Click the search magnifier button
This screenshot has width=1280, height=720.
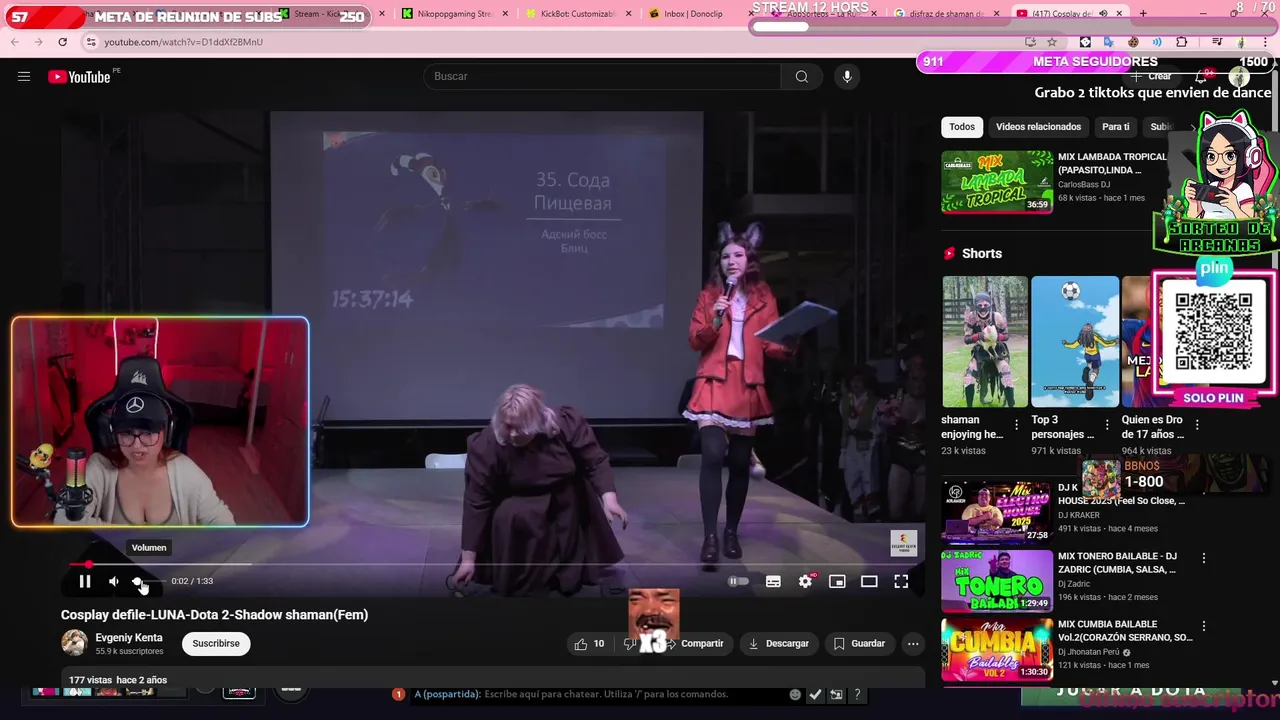801,77
